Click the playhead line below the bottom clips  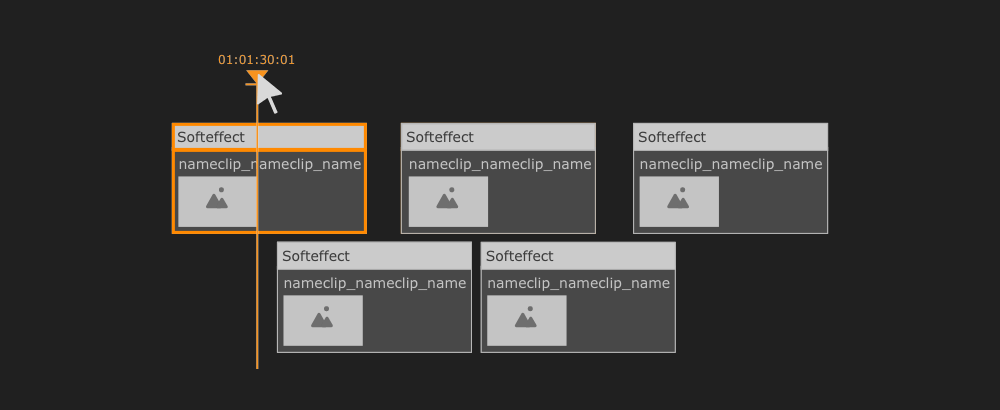click(257, 360)
